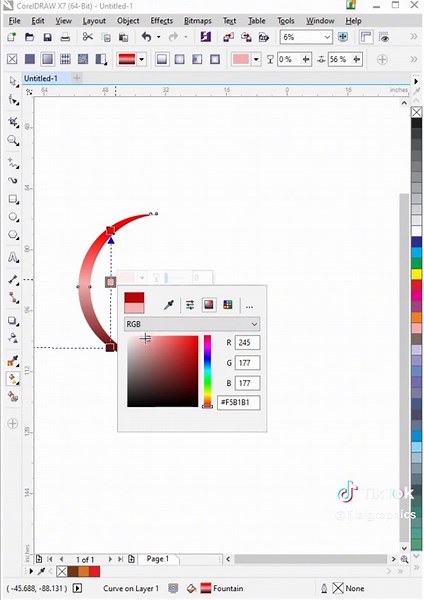Select the Polygon tool

coord(13,235)
